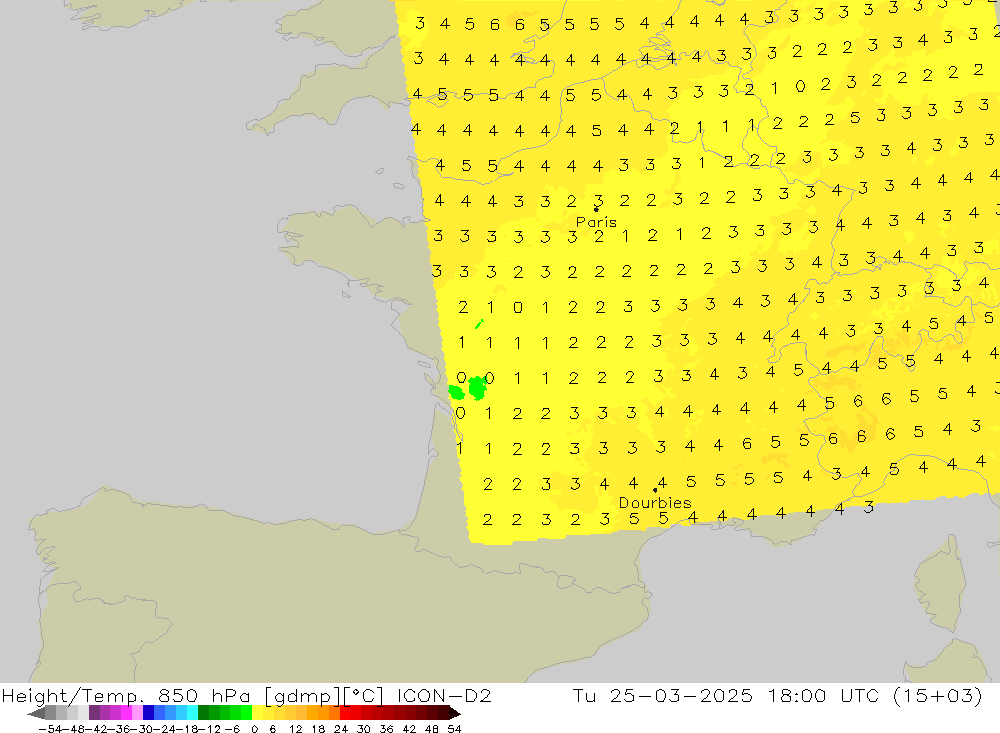This screenshot has height=733, width=1000.
Task: Pick the dark purple swatch in the legend
Action: [94, 713]
